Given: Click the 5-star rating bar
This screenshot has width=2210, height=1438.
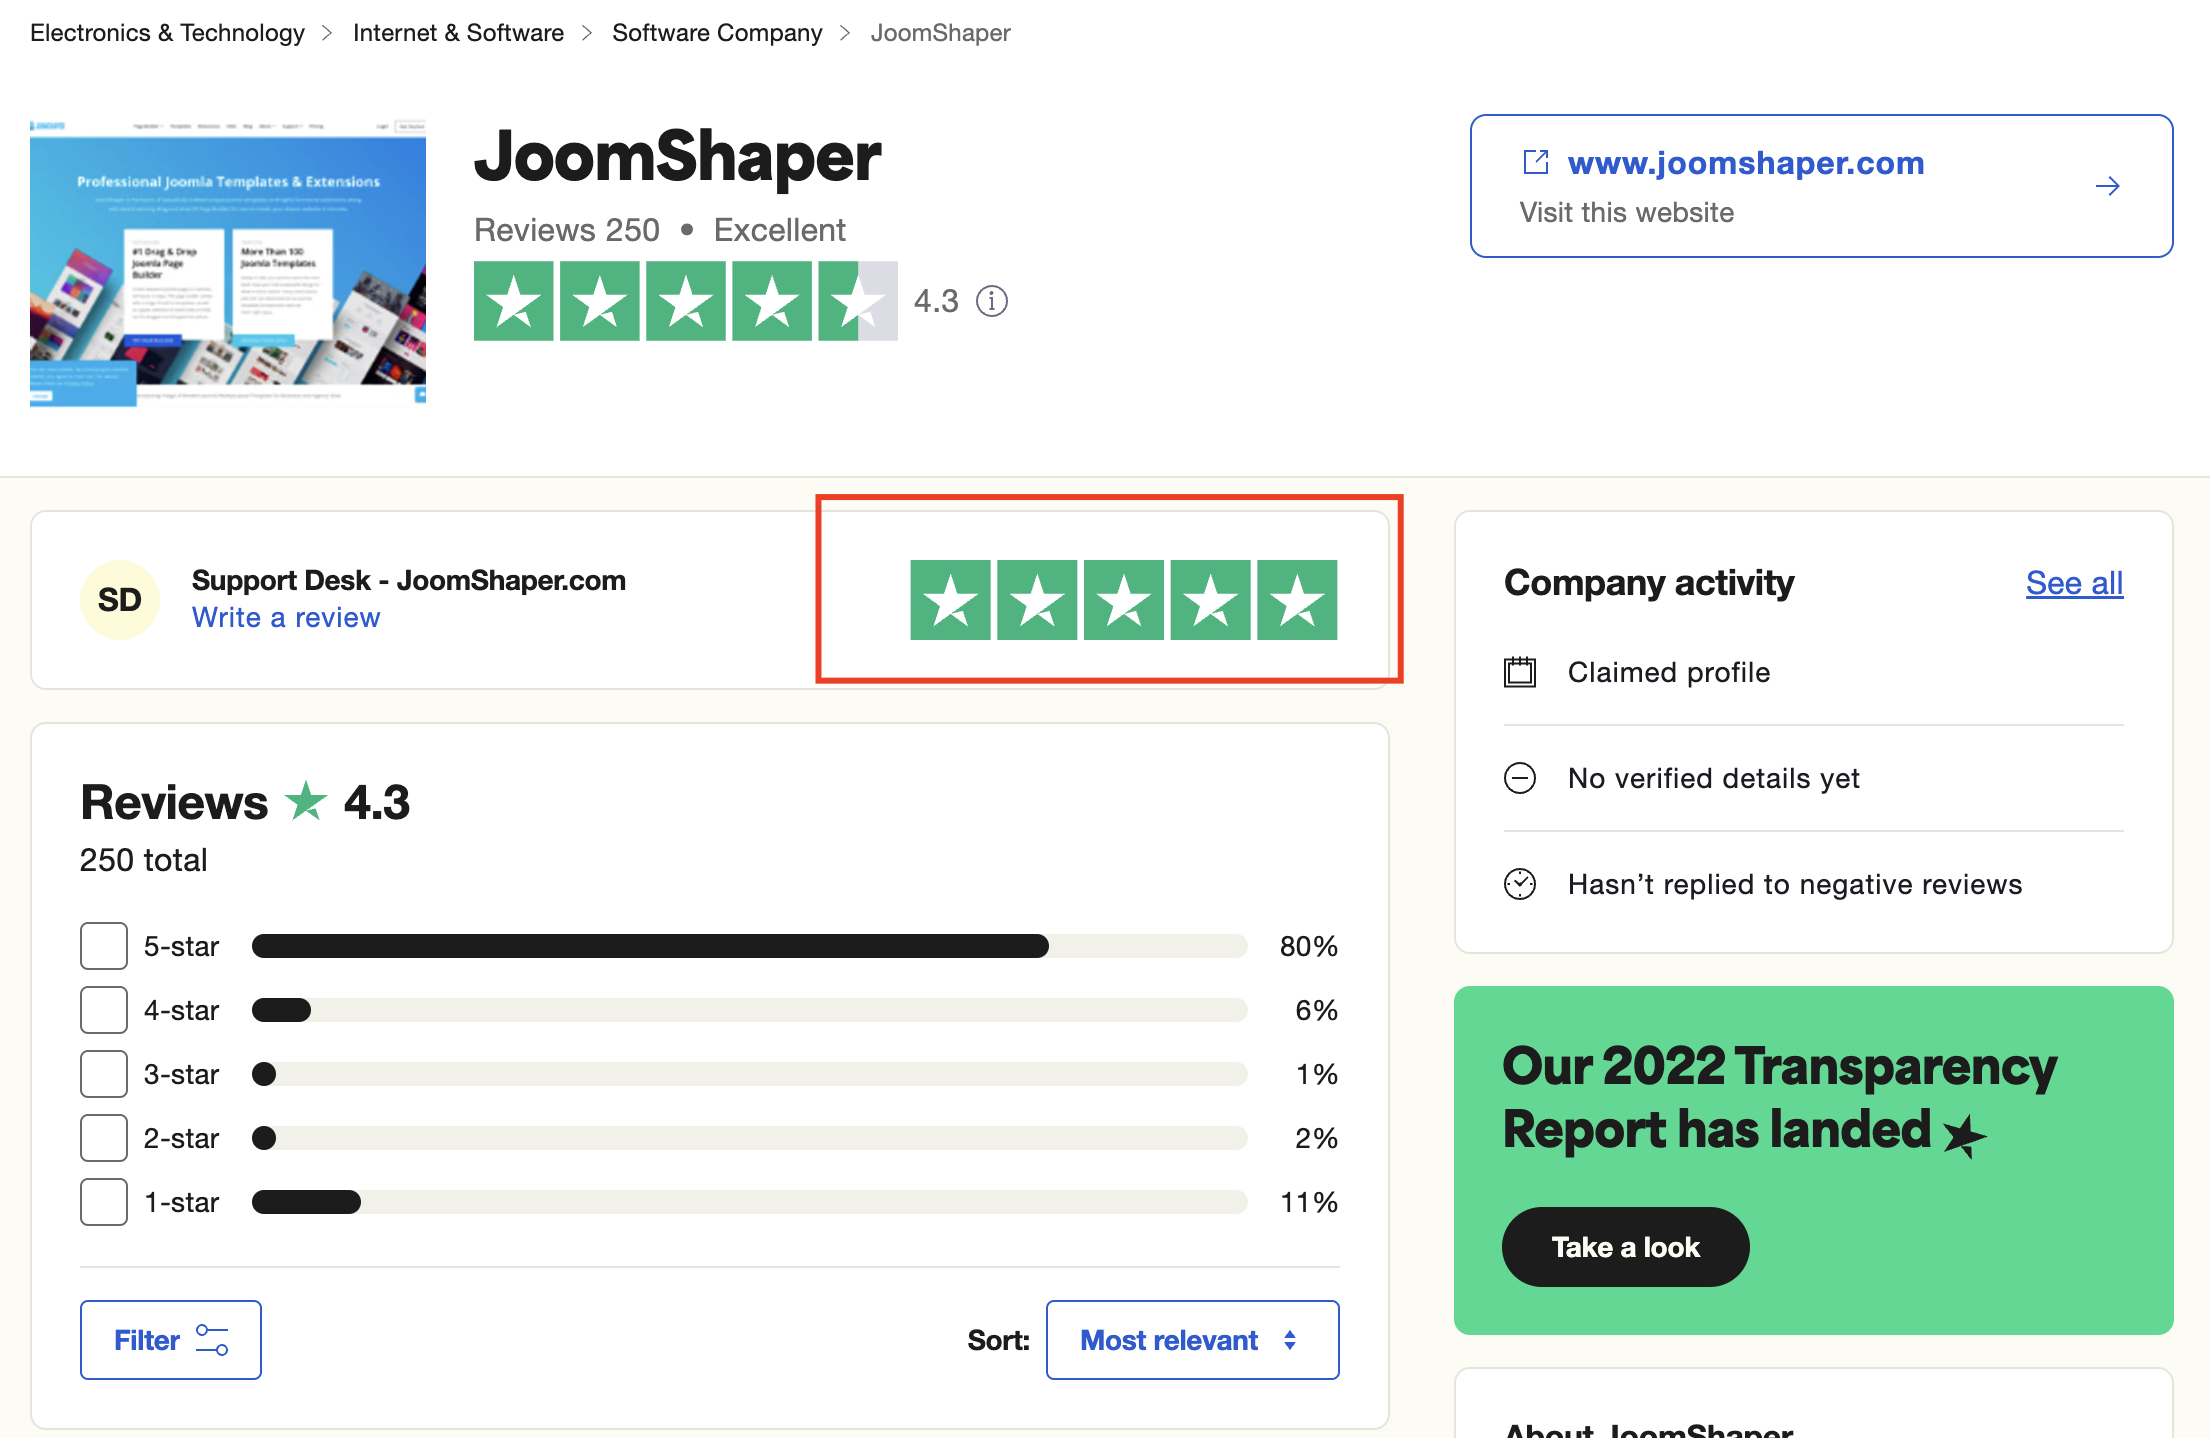Looking at the screenshot, I should pos(749,946).
